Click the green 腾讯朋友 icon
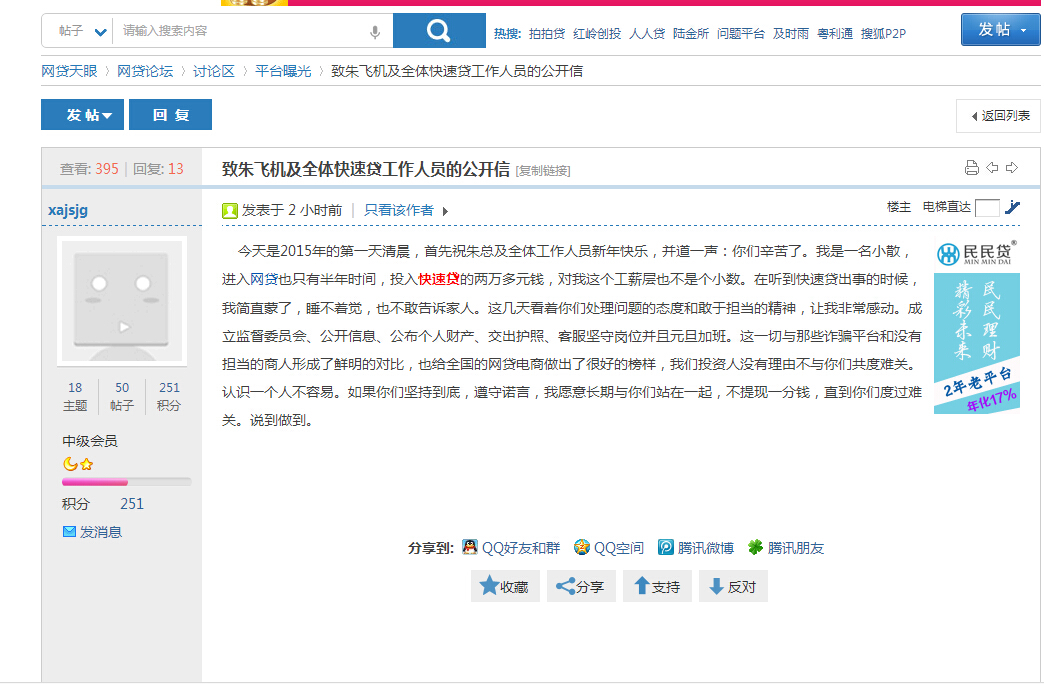The image size is (1044, 684). (x=755, y=547)
